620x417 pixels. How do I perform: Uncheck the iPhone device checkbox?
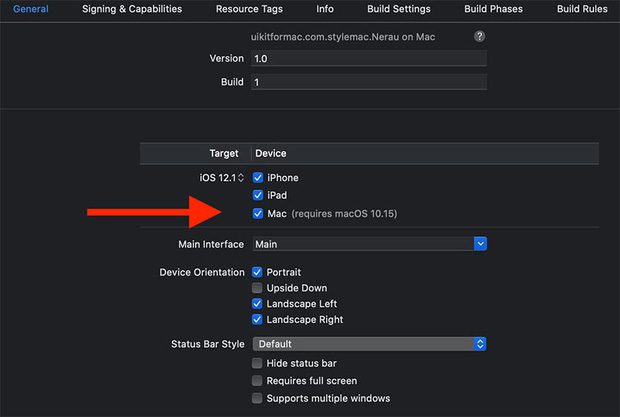click(258, 178)
